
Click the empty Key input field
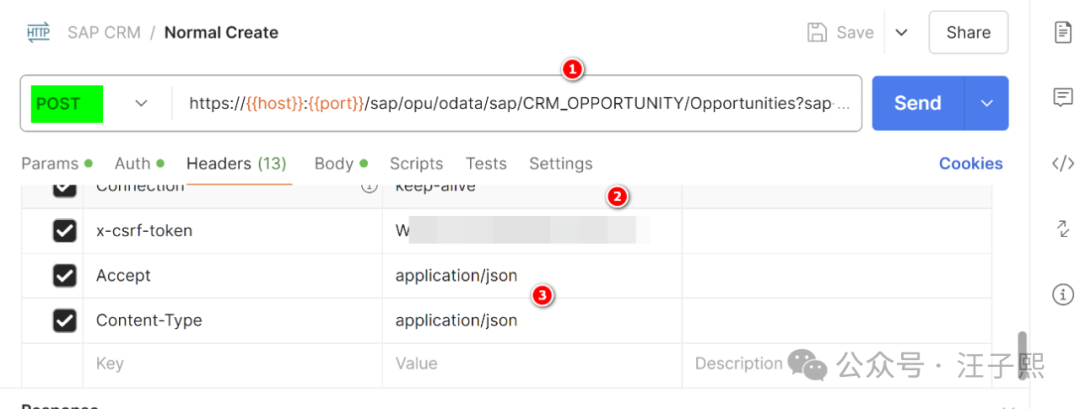click(x=230, y=364)
